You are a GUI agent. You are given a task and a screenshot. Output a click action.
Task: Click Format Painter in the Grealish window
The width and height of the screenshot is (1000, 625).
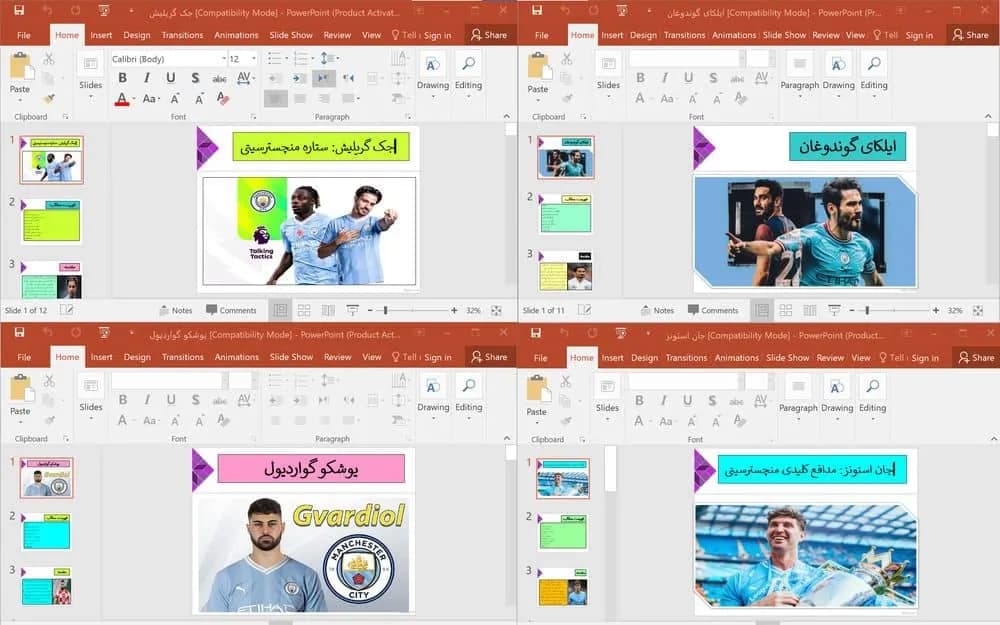coord(48,98)
